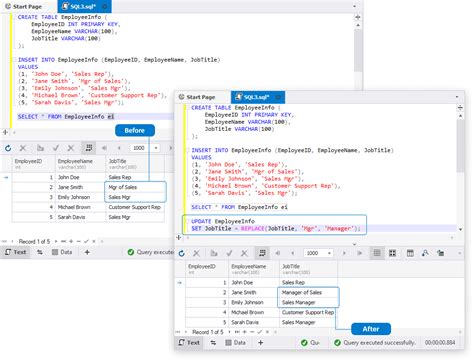Add new view with plus in back window
The width and height of the screenshot is (474, 364).
tap(87, 252)
